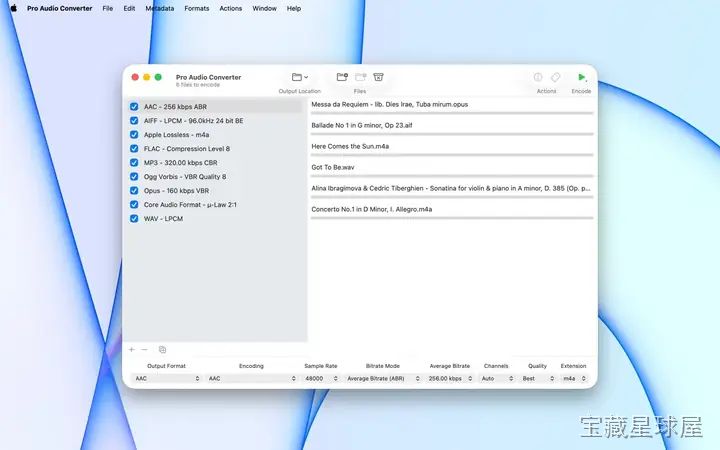Start encoding with the green Encode button
Screen dimensions: 720x450
coord(581,77)
